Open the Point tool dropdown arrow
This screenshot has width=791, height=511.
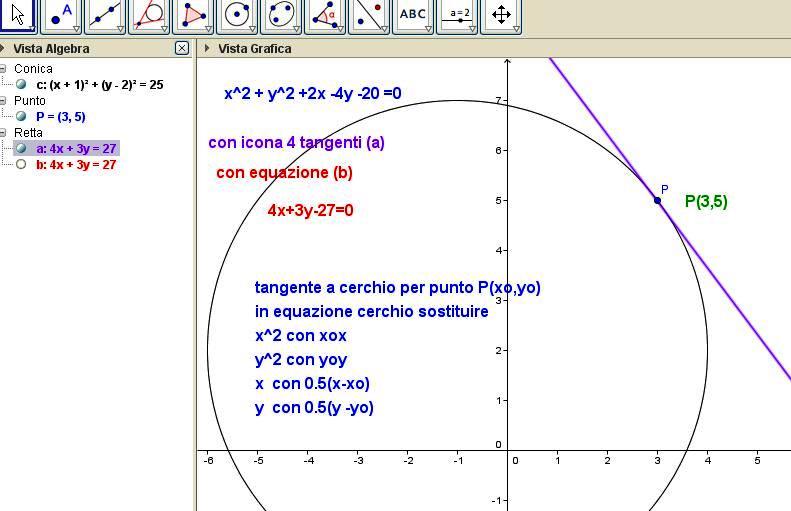point(77,29)
